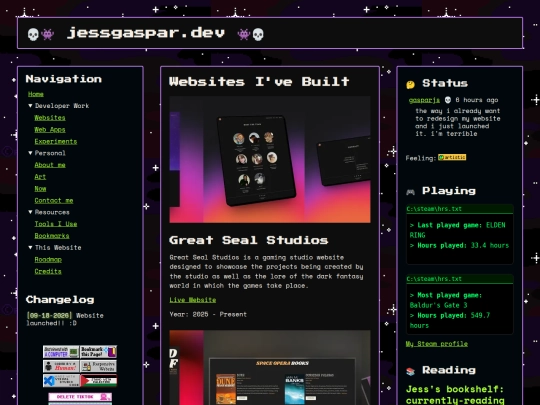Open the gasparjs profile link
The image size is (540, 405).
pyautogui.click(x=424, y=100)
